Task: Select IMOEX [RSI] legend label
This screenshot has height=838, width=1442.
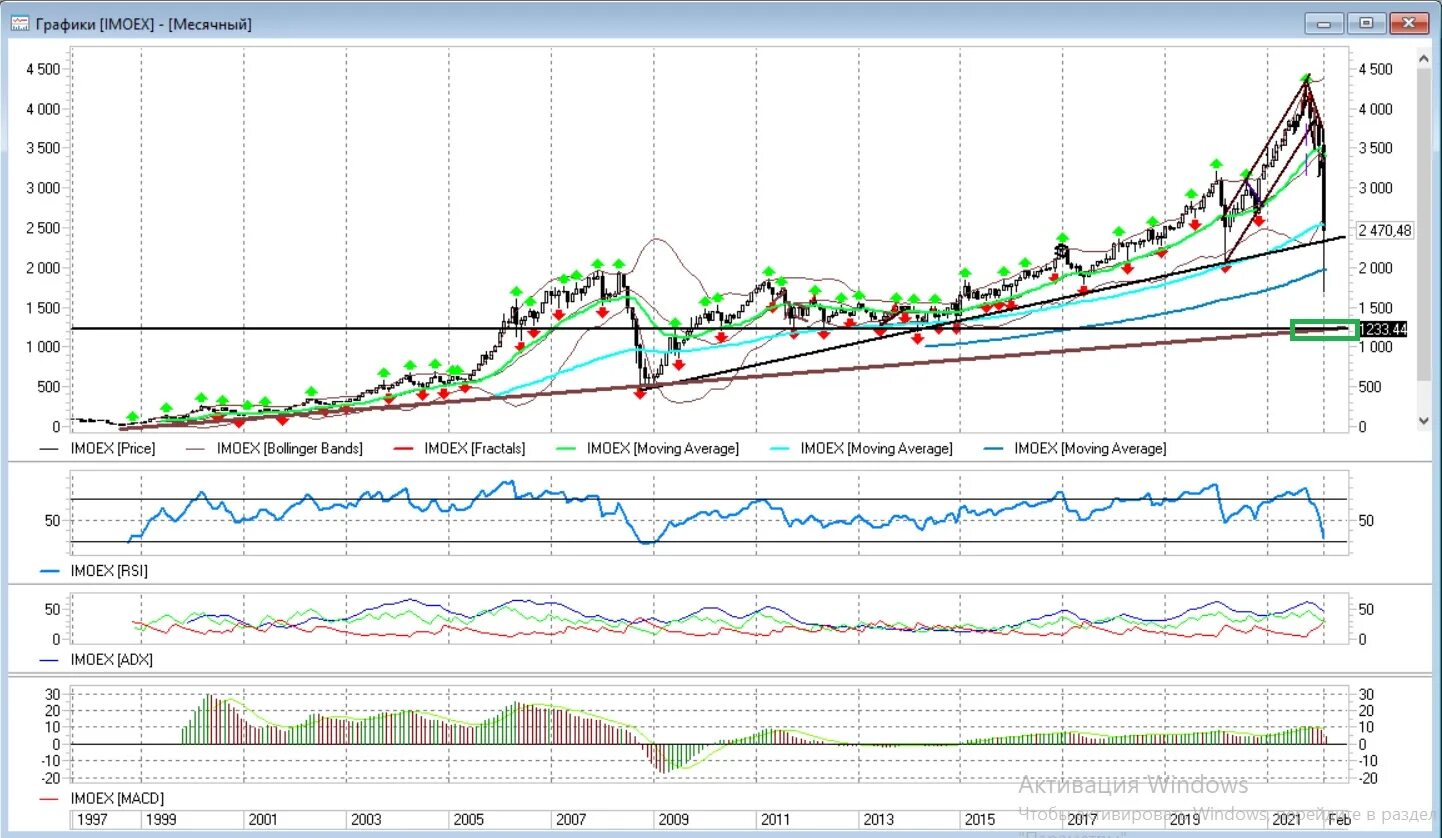Action: click(x=110, y=571)
